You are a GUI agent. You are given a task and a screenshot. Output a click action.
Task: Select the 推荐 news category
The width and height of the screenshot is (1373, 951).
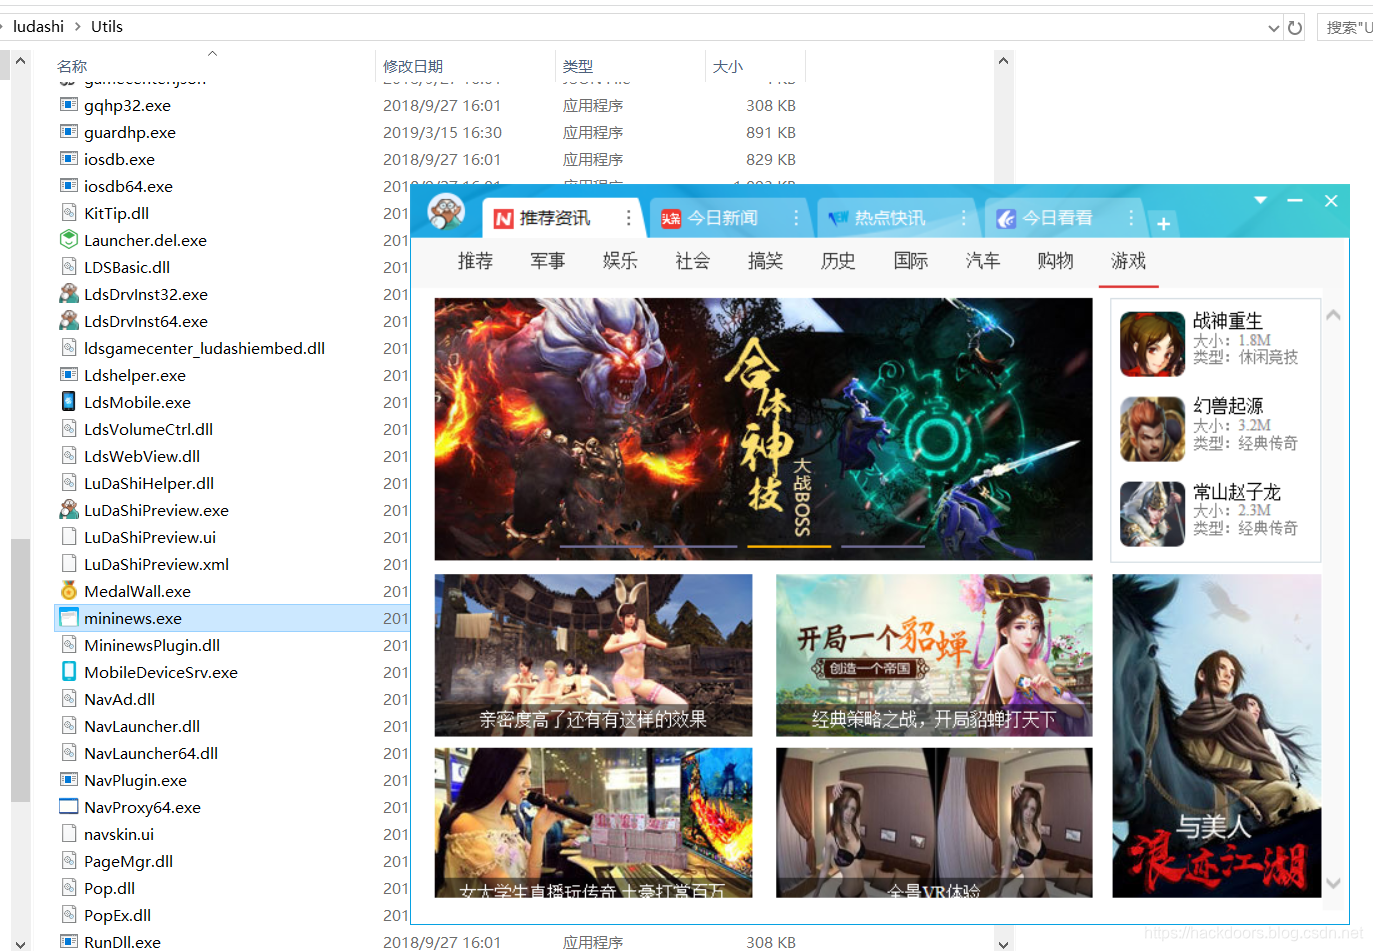coord(475,261)
